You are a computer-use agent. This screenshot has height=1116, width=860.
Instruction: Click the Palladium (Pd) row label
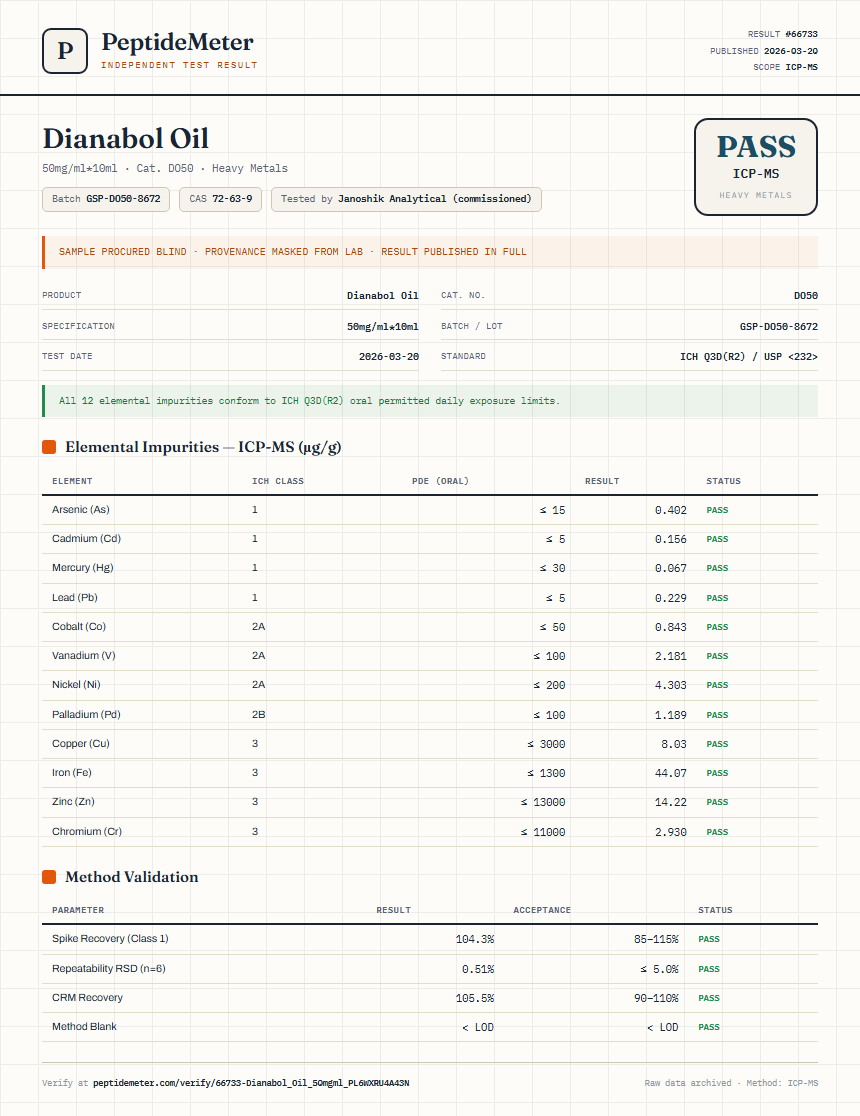point(86,715)
